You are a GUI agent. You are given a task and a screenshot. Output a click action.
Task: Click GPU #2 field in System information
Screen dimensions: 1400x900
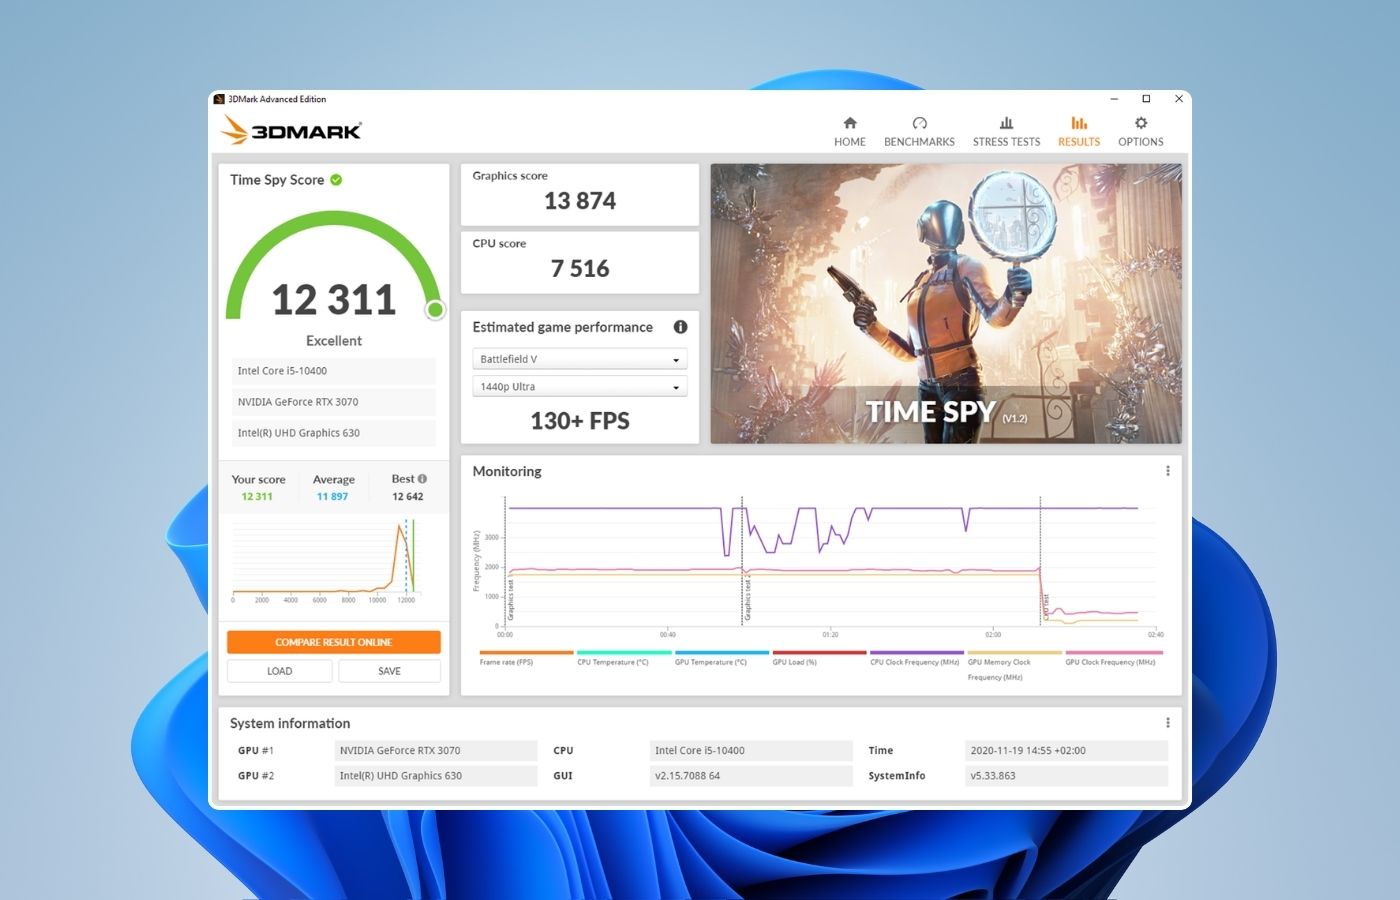[436, 776]
